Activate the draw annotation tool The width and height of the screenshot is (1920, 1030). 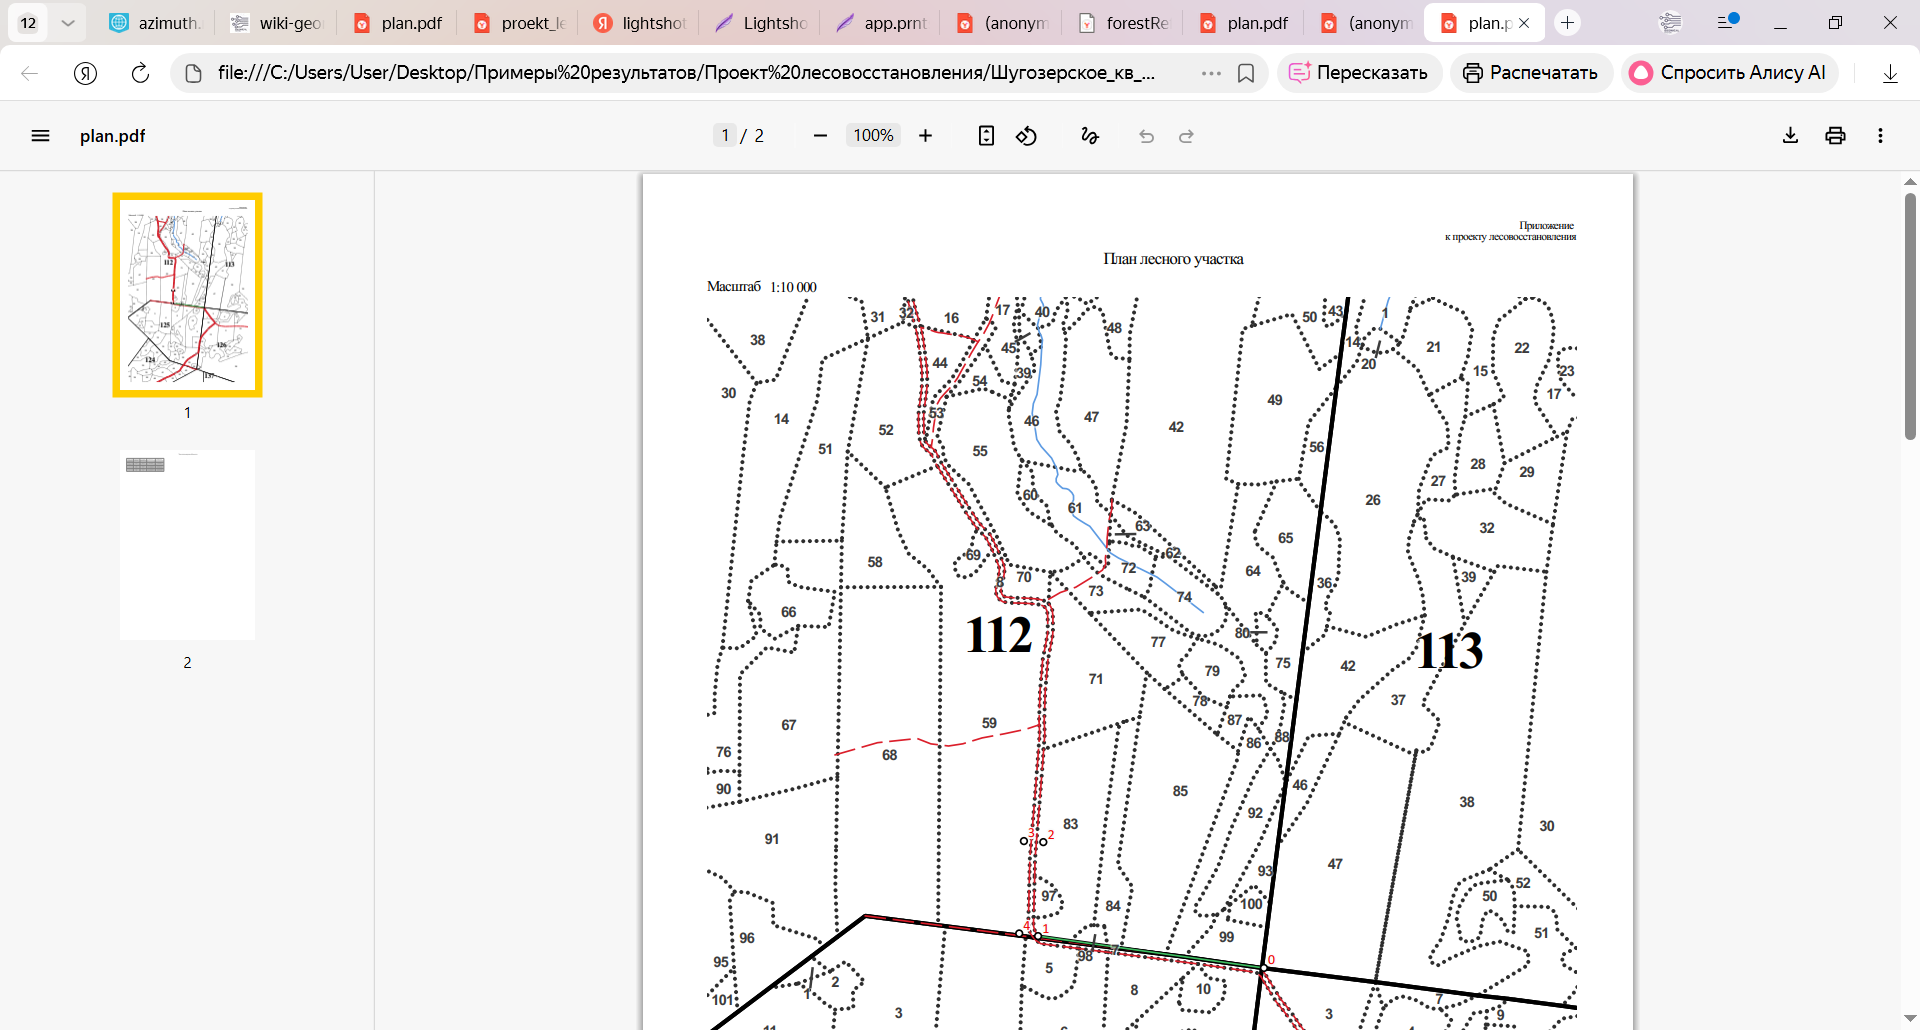(x=1090, y=136)
